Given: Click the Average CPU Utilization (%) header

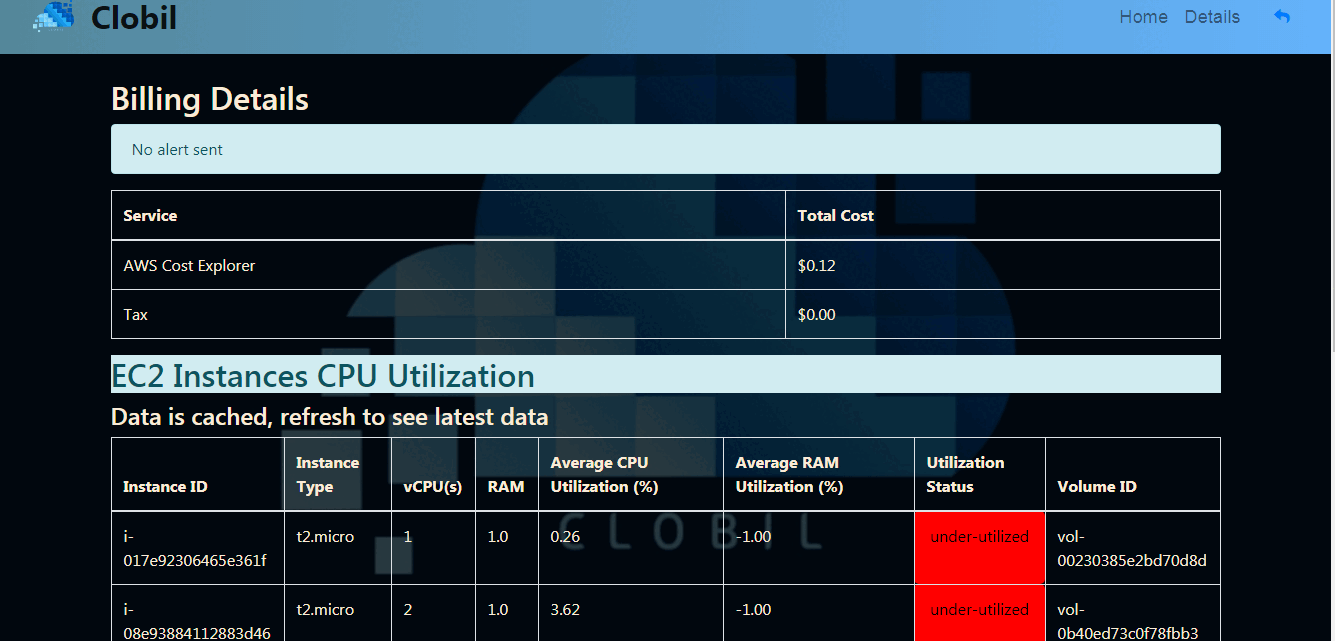Looking at the screenshot, I should 604,475.
